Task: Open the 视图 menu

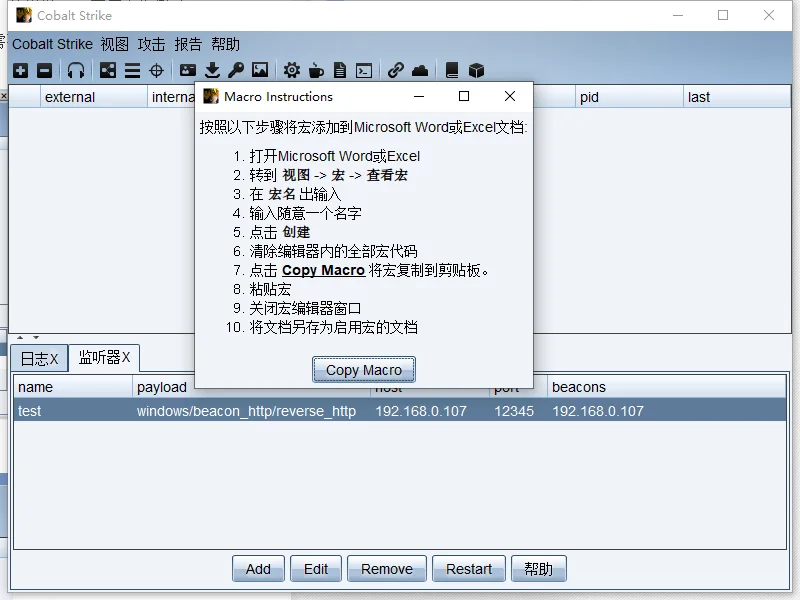Action: (115, 44)
